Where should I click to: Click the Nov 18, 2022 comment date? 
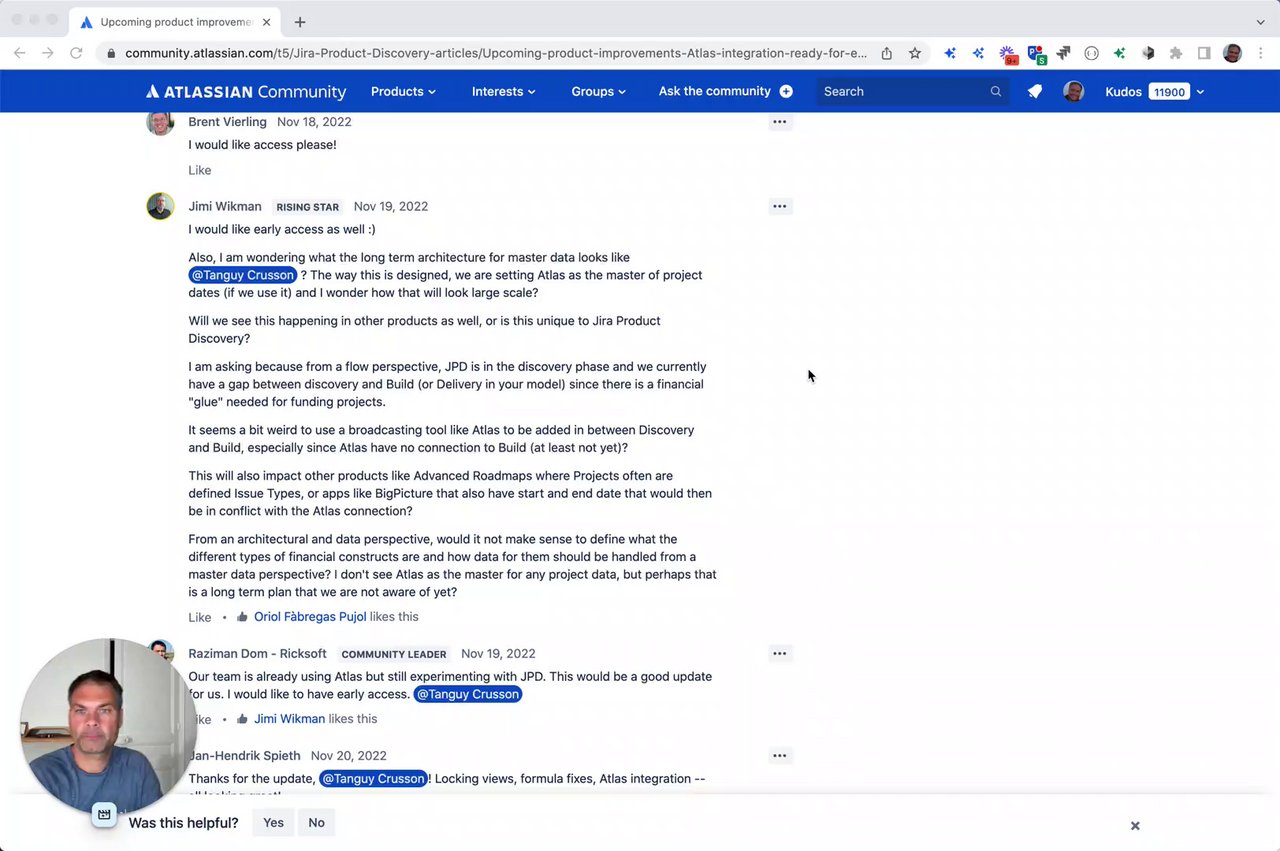pos(314,122)
